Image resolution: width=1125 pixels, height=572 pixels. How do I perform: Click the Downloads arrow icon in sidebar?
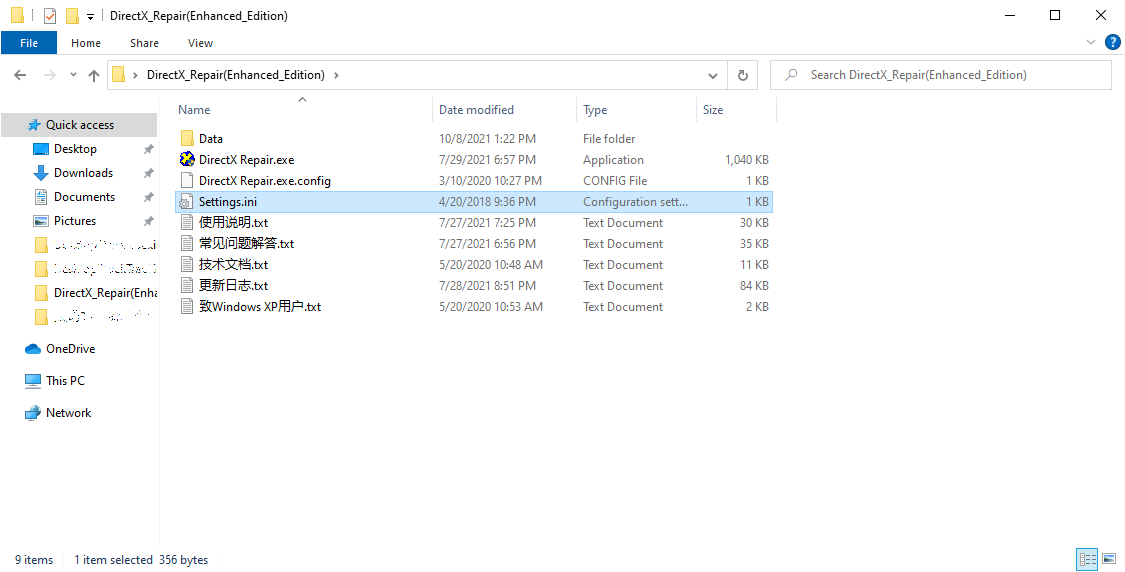coord(41,173)
